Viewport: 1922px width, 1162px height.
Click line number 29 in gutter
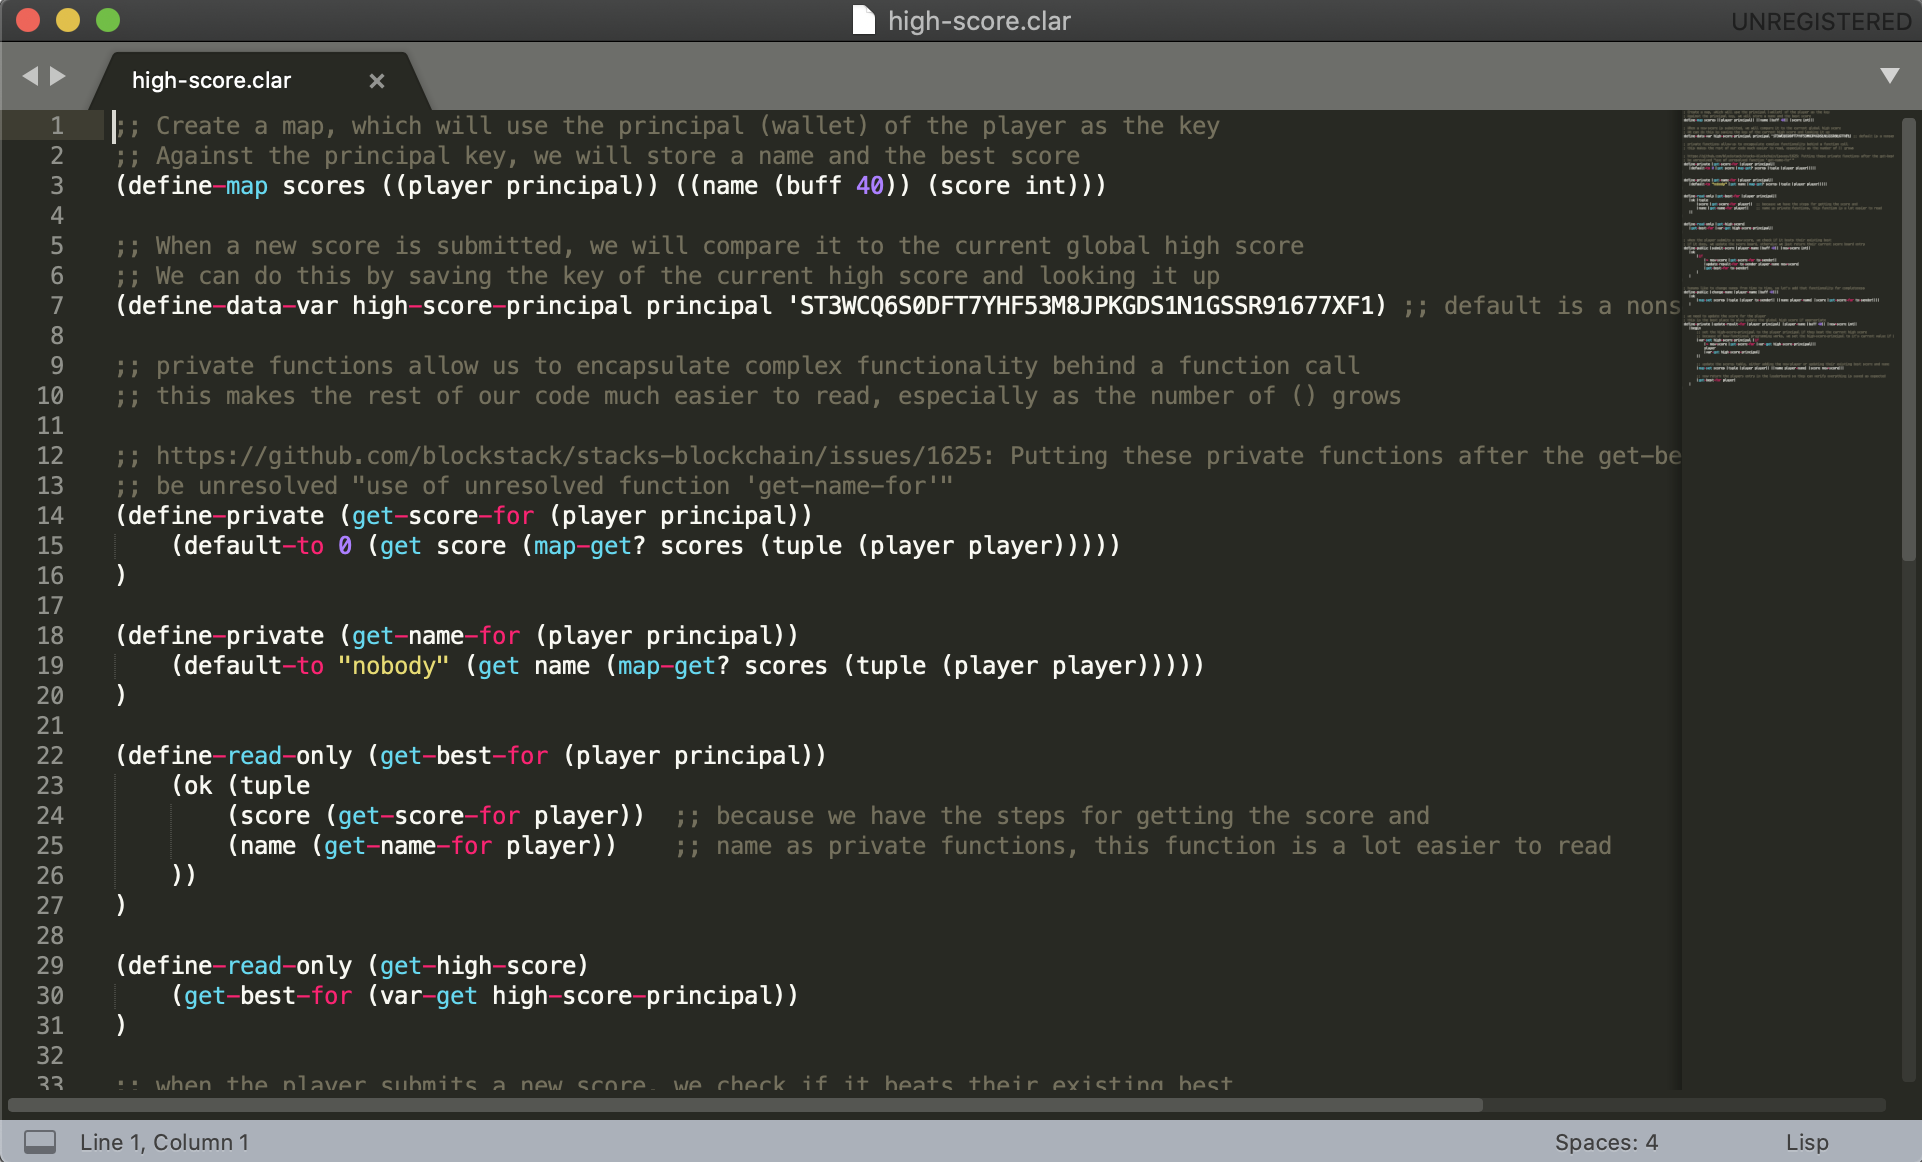[50, 966]
